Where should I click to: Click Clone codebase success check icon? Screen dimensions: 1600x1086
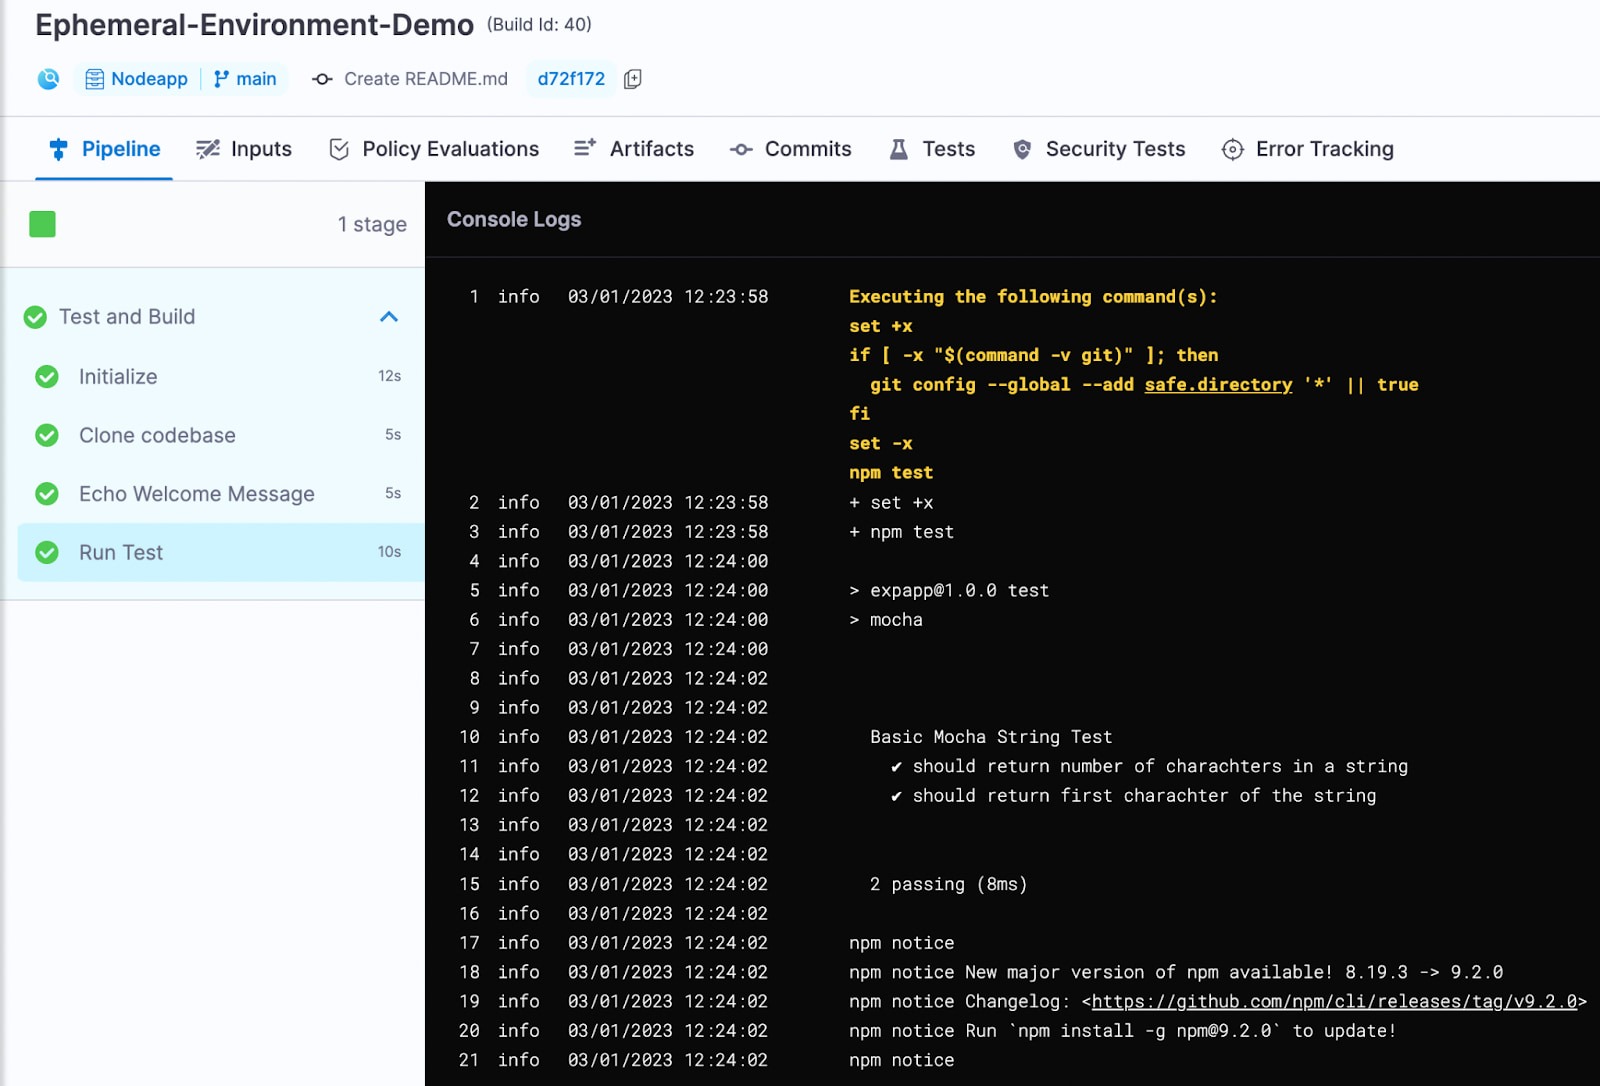coord(47,435)
